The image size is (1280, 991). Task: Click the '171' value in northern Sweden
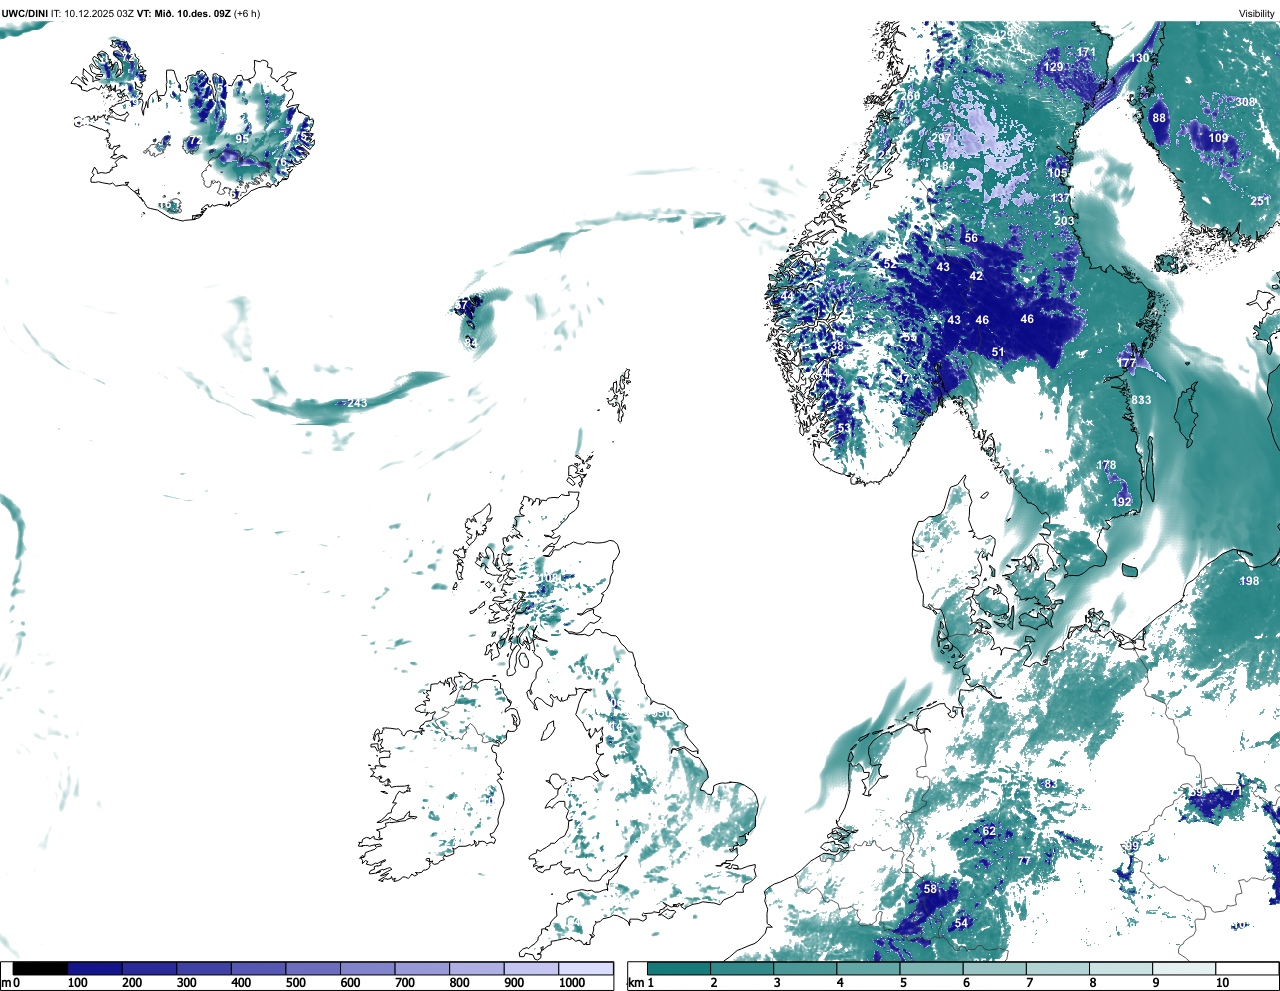pos(1087,52)
